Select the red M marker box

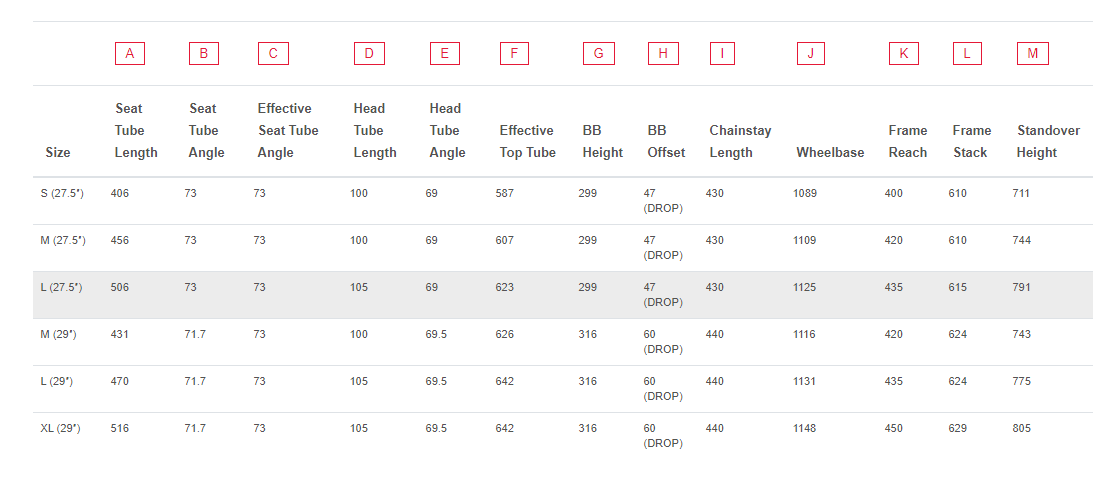[1033, 54]
